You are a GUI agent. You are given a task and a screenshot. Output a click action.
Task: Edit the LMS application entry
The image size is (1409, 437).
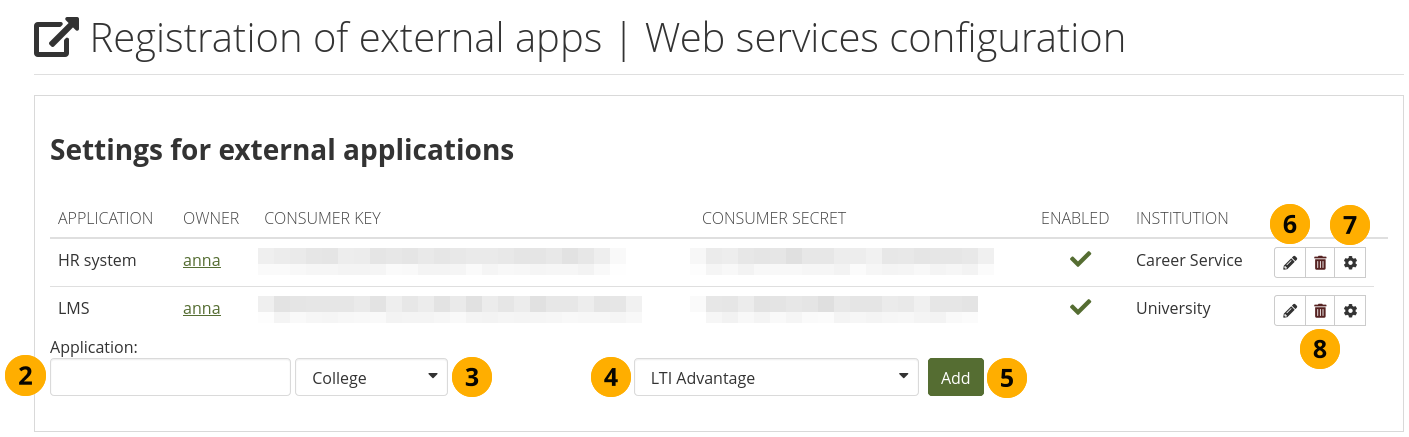(1289, 311)
